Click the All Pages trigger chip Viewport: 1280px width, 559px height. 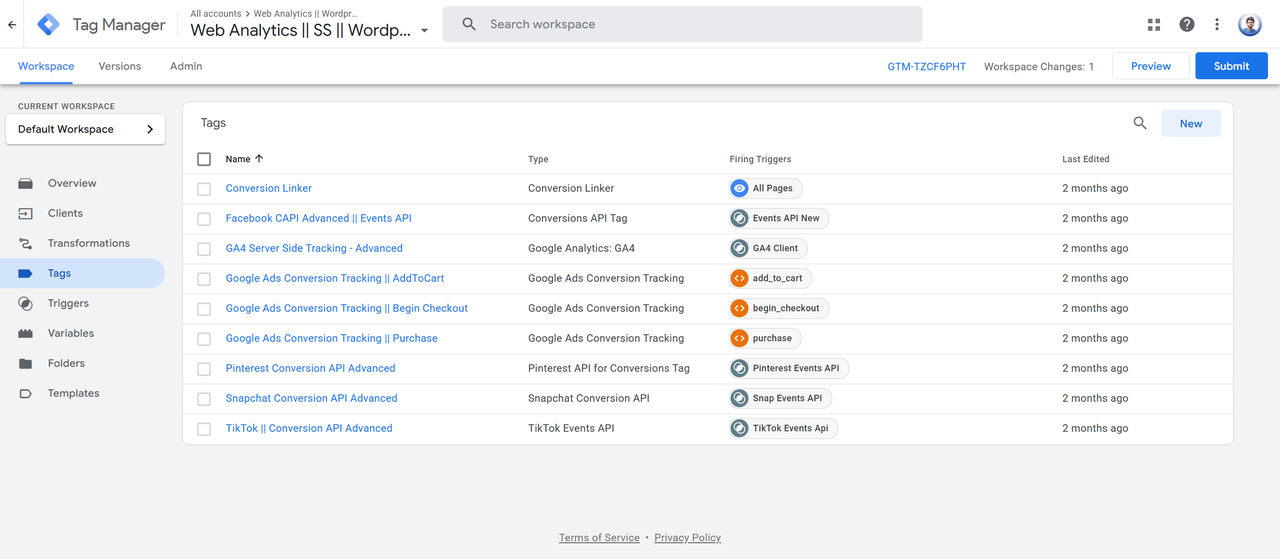tap(765, 188)
